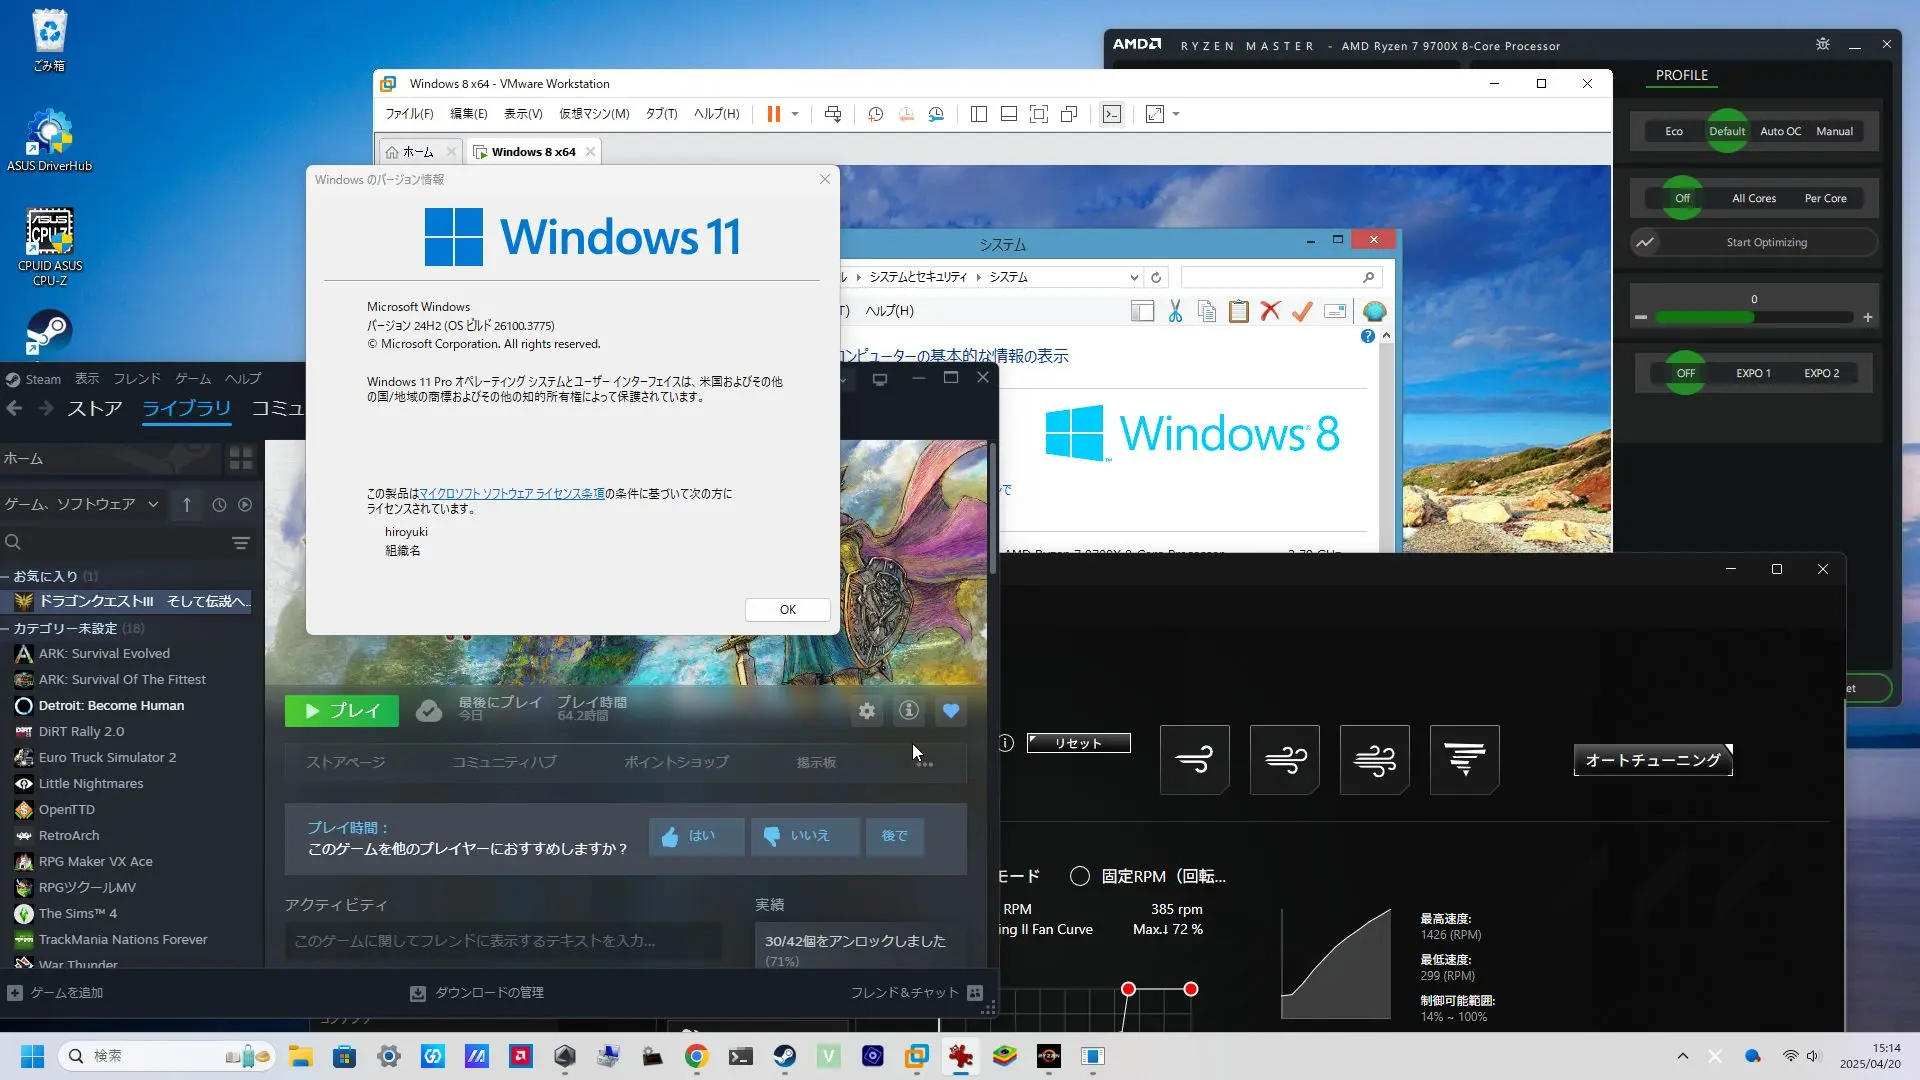Pause the VM with the VMware suspend button

(x=773, y=114)
